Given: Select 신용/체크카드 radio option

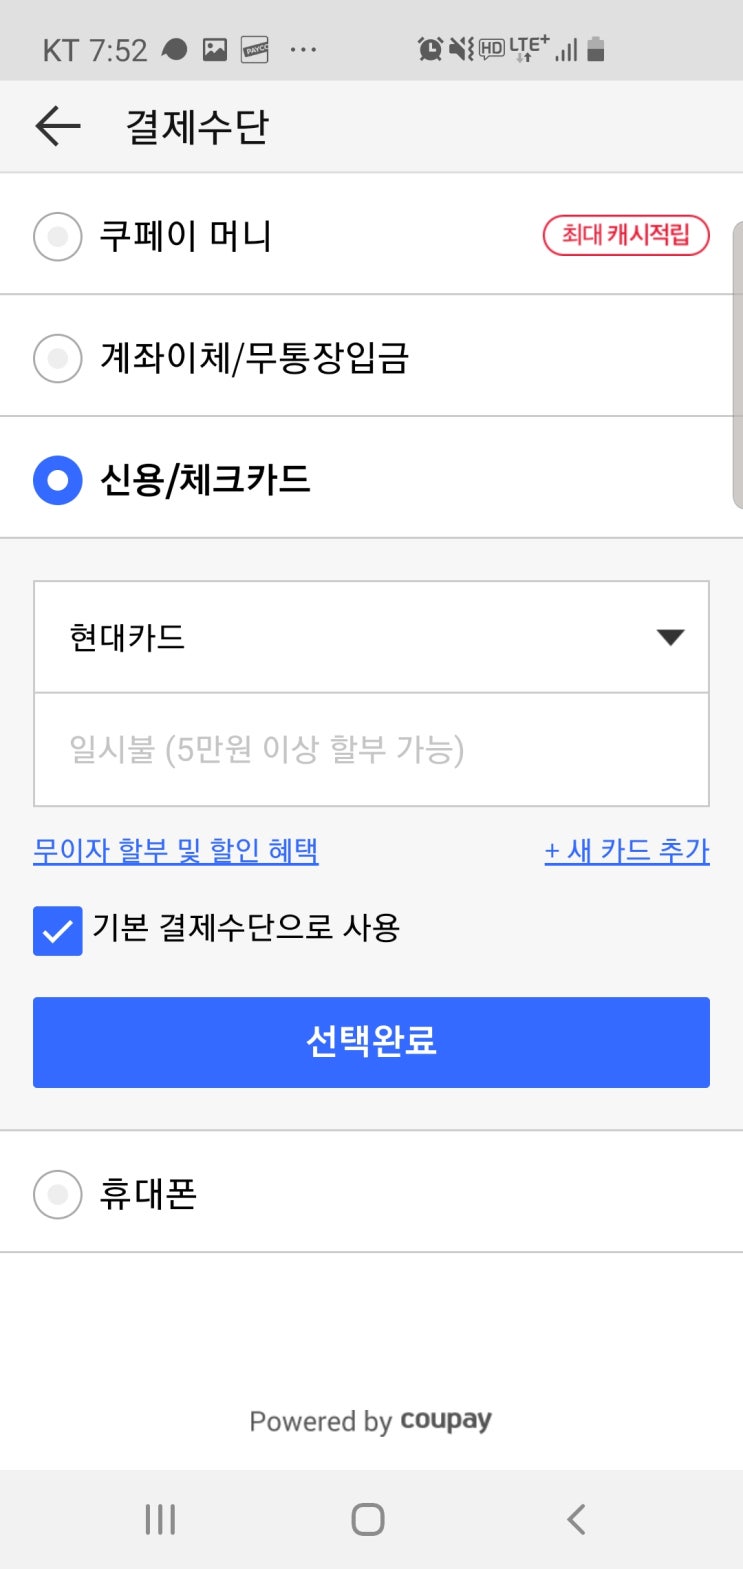Looking at the screenshot, I should pyautogui.click(x=58, y=480).
